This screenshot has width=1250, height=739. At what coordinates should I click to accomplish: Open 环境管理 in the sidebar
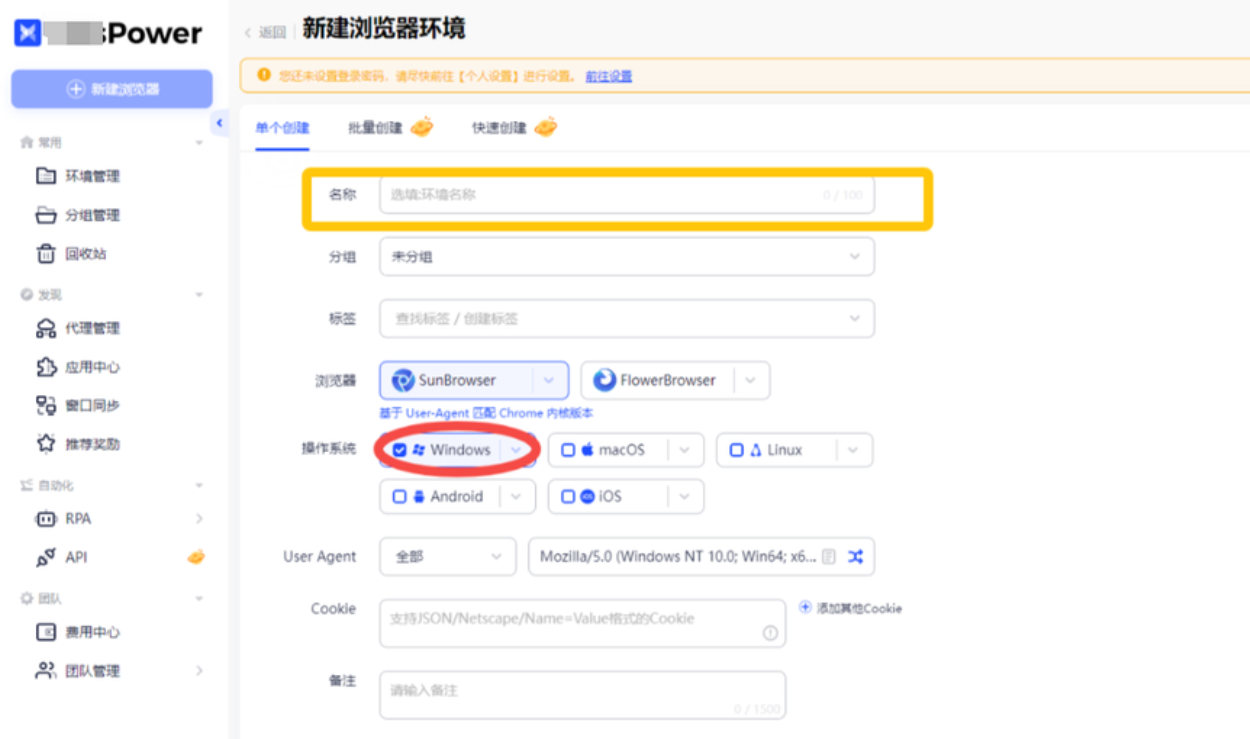point(92,176)
